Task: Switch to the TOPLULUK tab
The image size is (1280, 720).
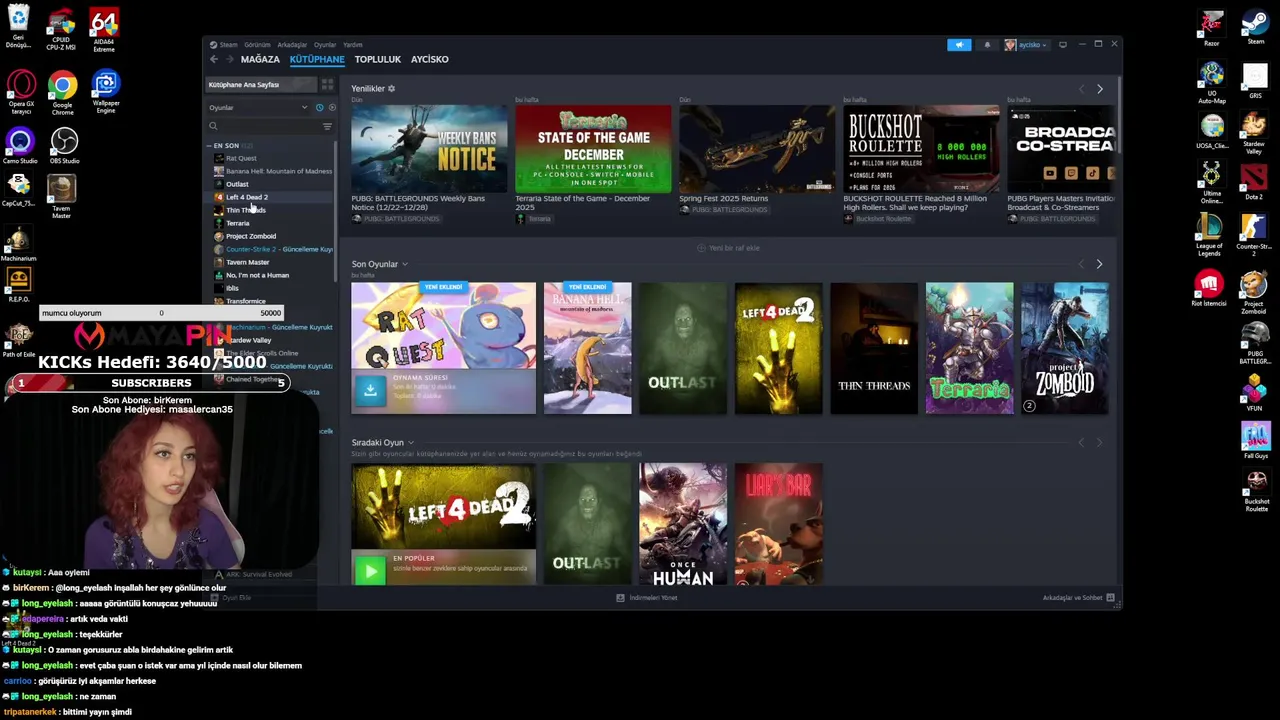Action: click(x=377, y=60)
